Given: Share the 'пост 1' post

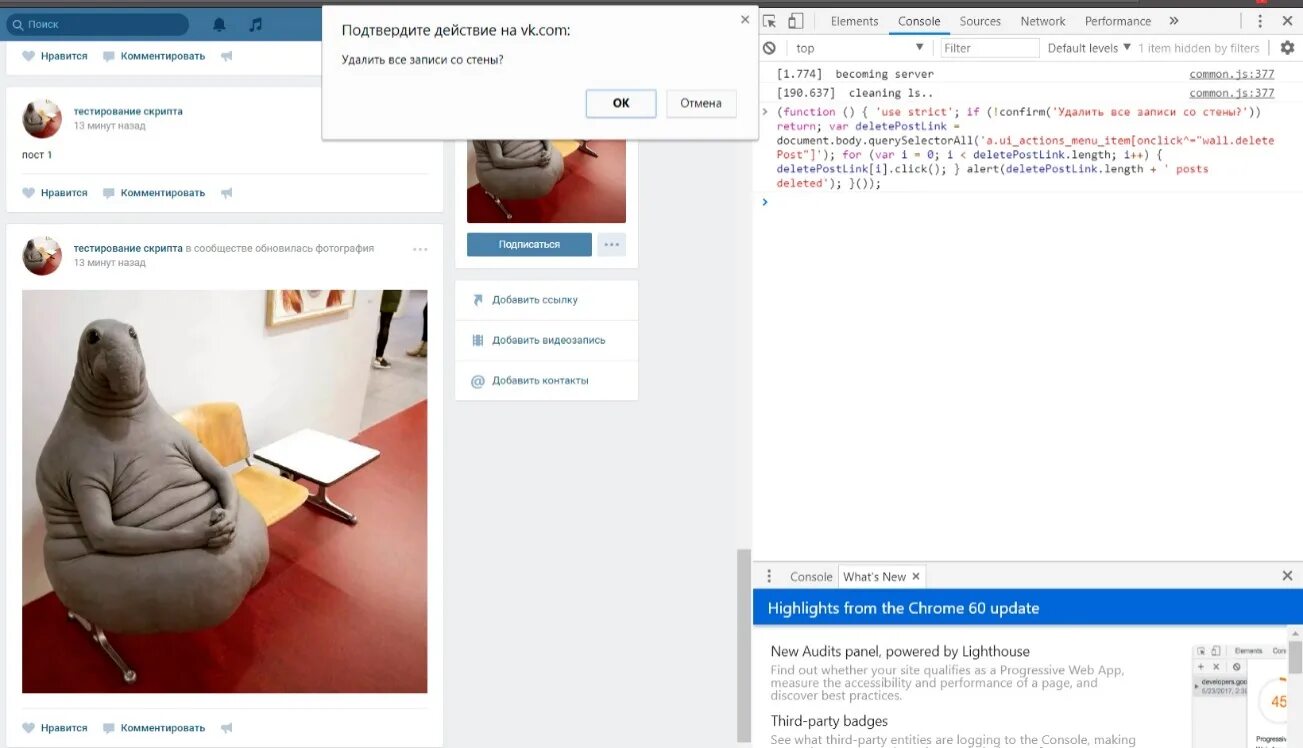Looking at the screenshot, I should click(227, 193).
